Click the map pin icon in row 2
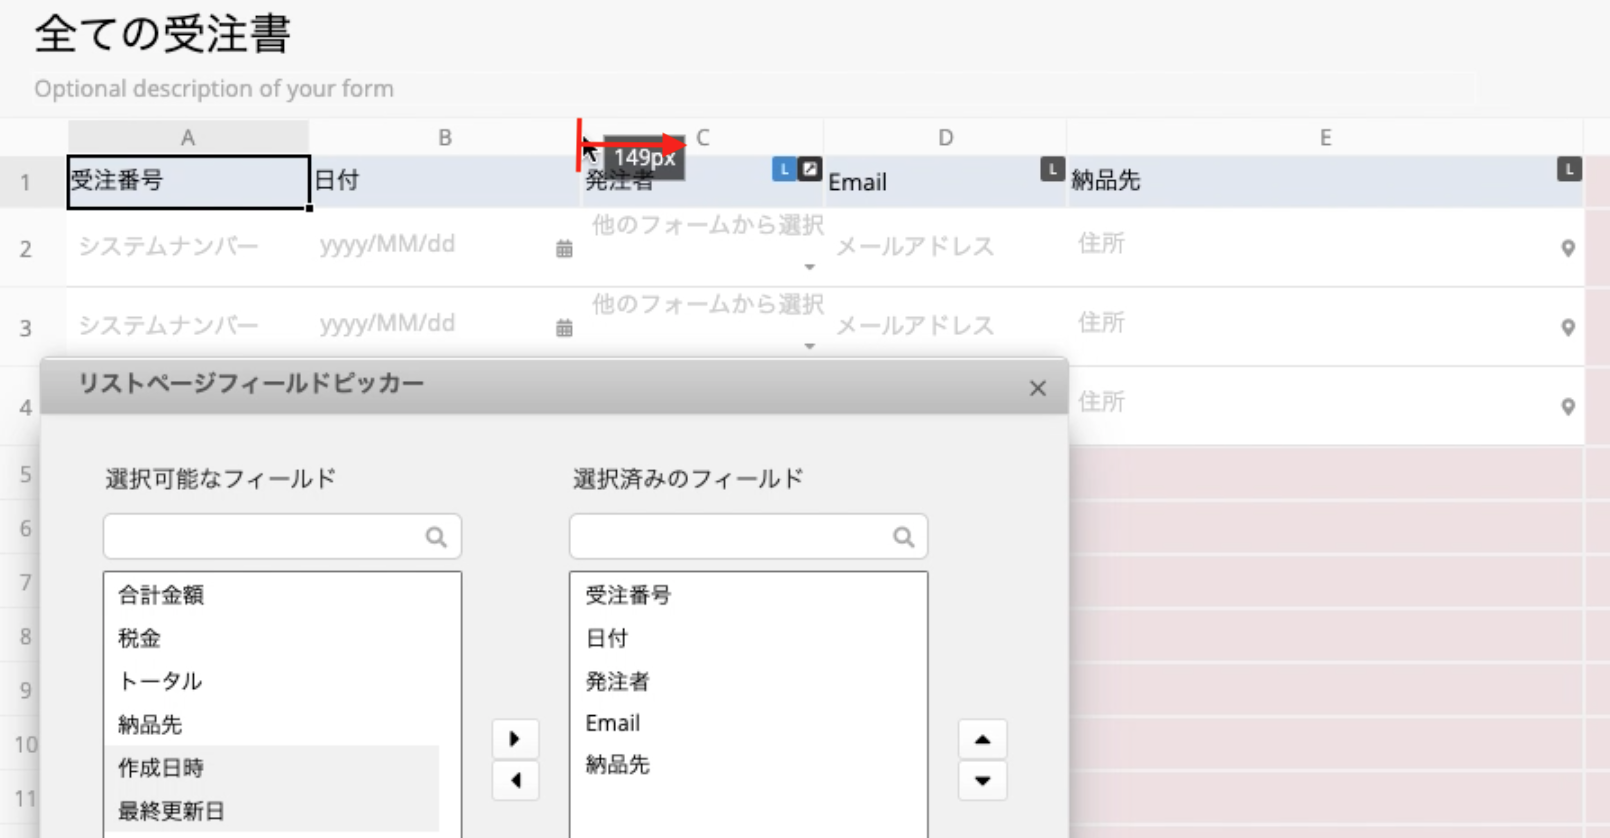The image size is (1610, 838). [1567, 248]
